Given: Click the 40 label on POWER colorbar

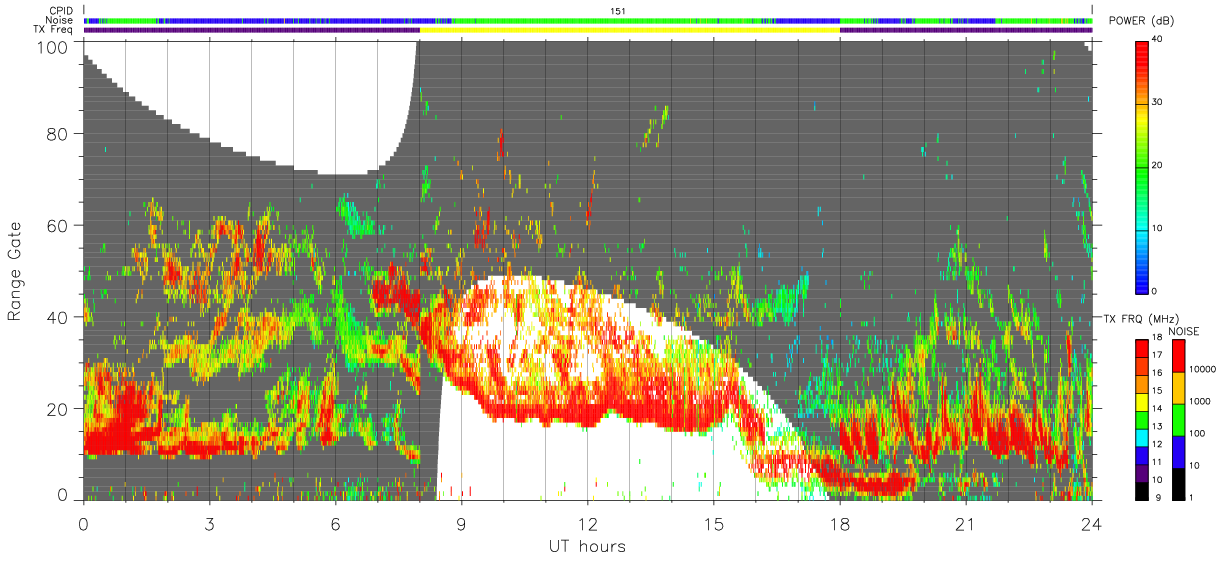Looking at the screenshot, I should [1158, 39].
